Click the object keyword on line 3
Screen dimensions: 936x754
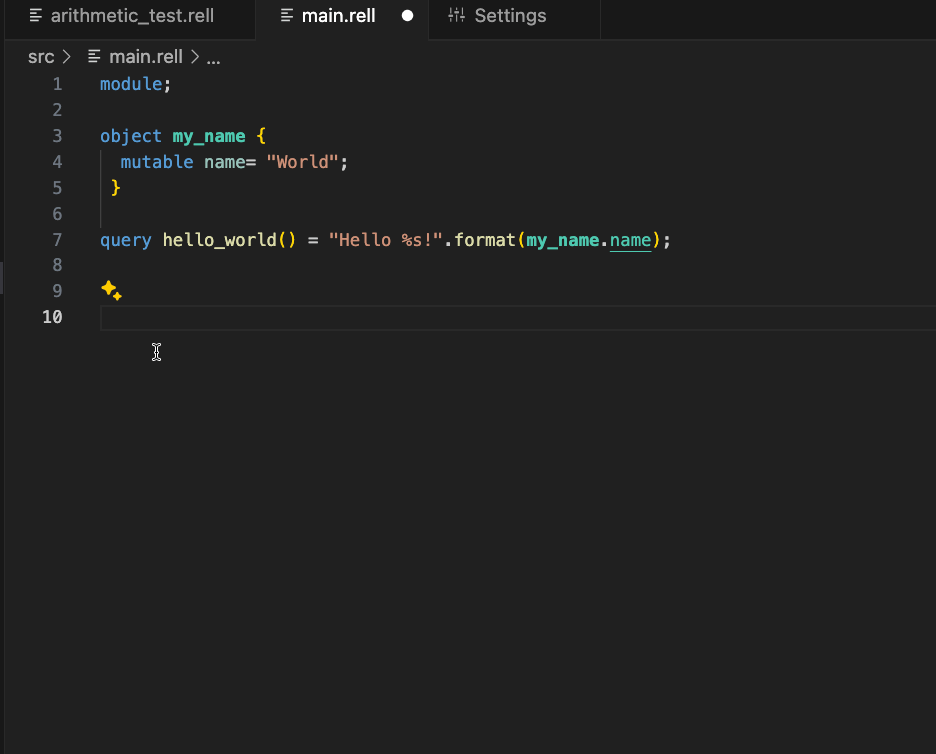click(x=131, y=136)
